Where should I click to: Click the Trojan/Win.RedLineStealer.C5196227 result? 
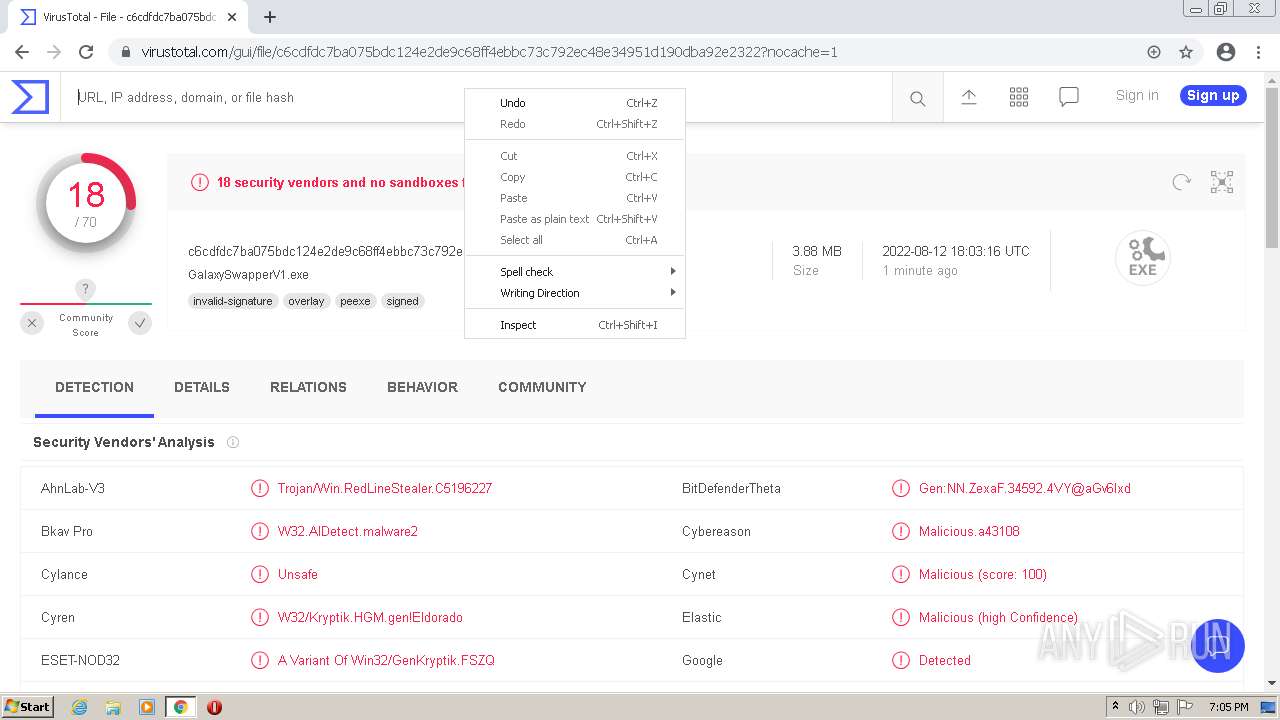click(385, 489)
